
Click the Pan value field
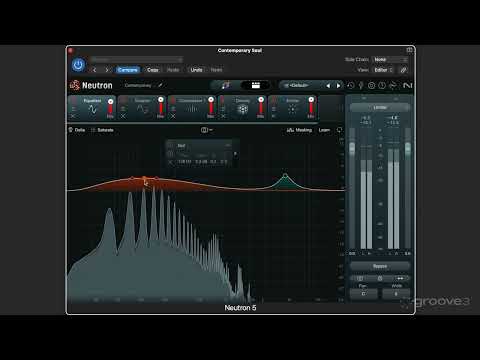pyautogui.click(x=363, y=294)
